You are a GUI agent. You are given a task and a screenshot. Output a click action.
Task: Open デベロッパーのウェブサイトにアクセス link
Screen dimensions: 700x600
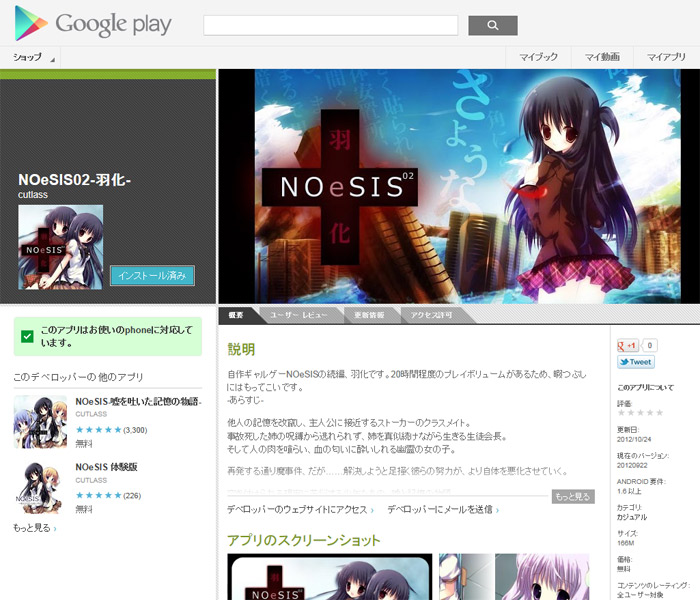click(x=300, y=509)
